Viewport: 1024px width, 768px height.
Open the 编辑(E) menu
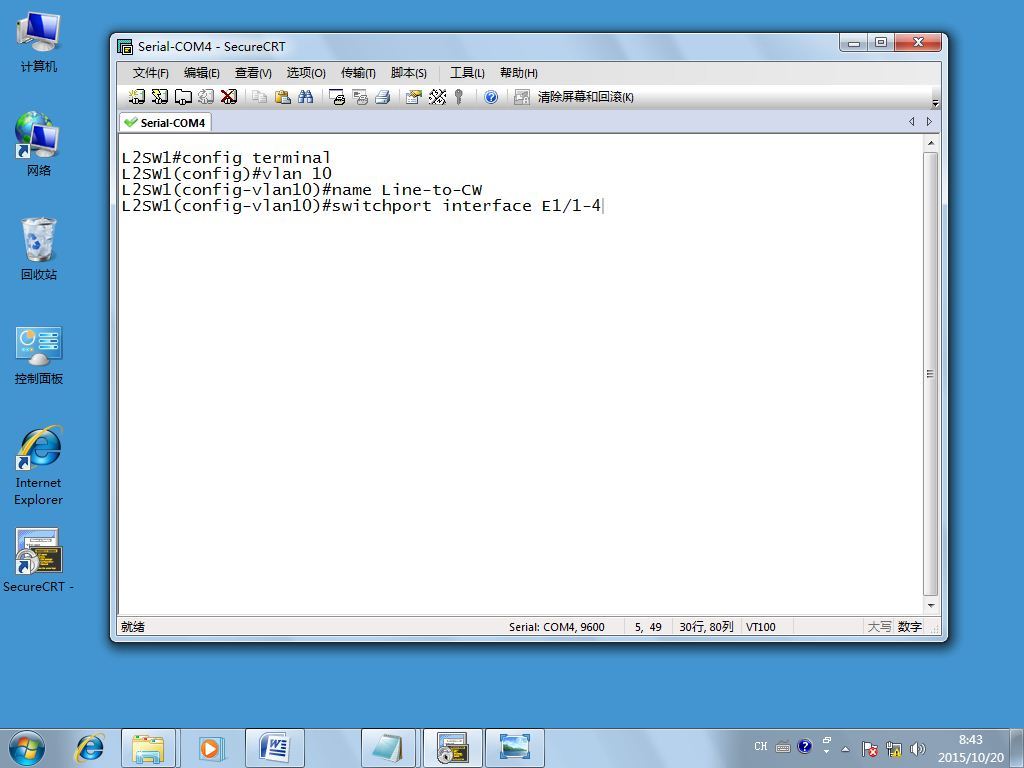201,72
